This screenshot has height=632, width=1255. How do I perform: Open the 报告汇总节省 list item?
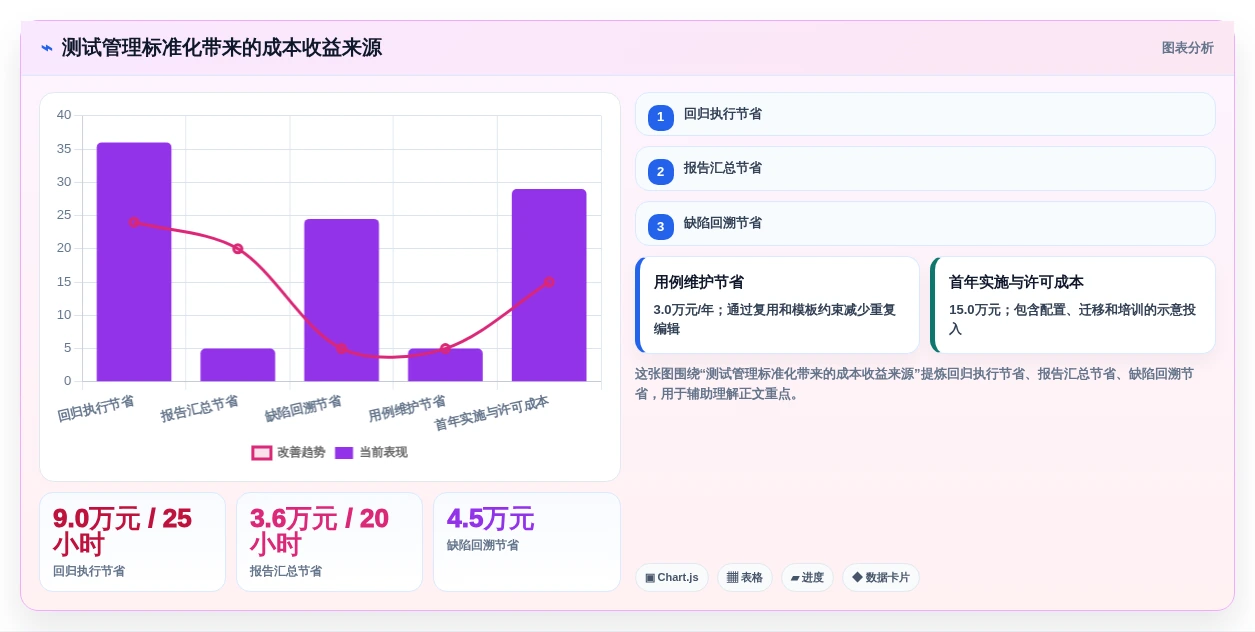click(925, 168)
